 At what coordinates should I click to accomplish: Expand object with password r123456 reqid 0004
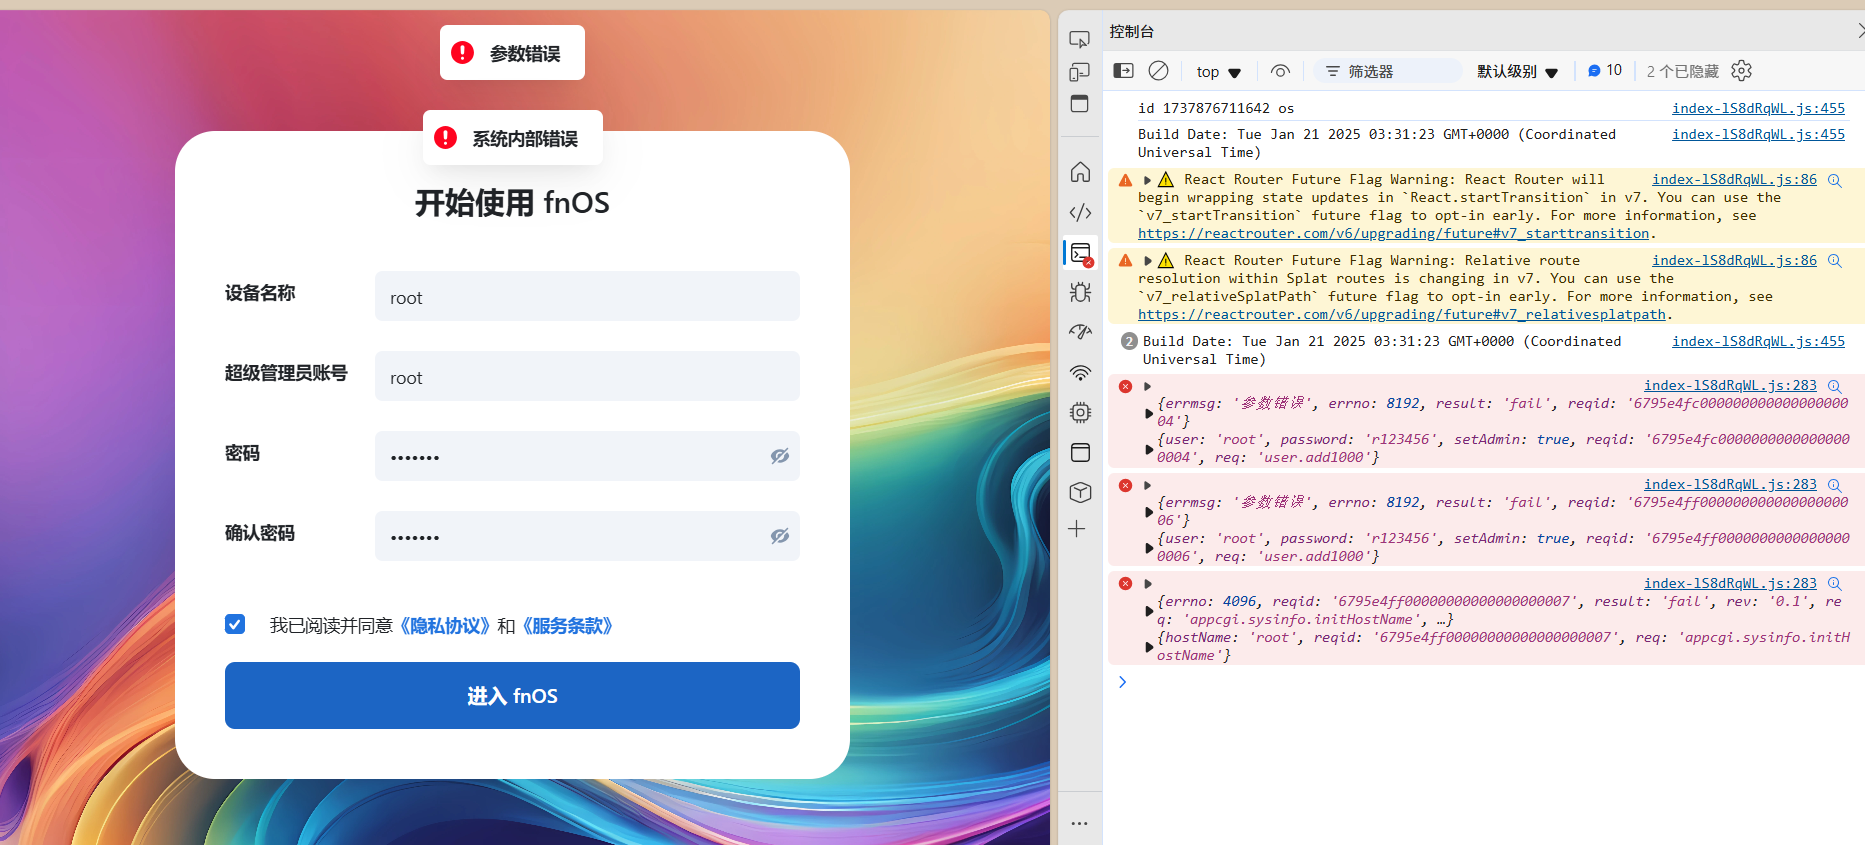pyautogui.click(x=1149, y=449)
